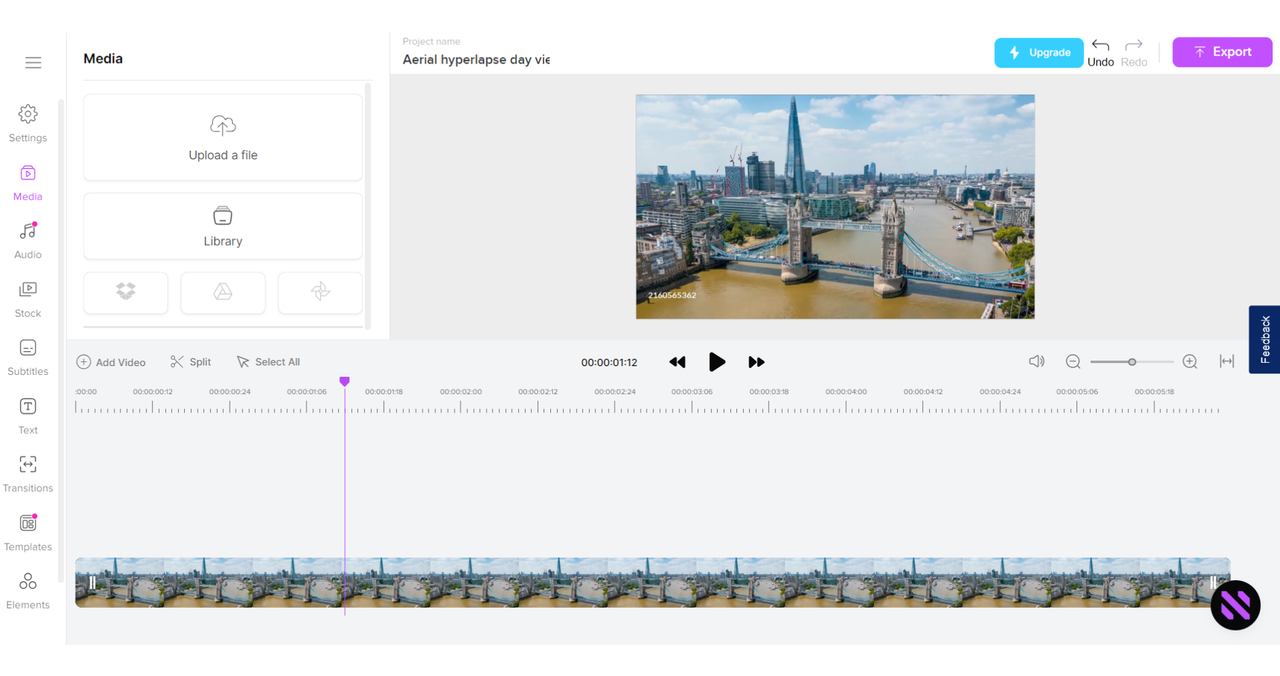Select the Text tool

click(x=28, y=415)
